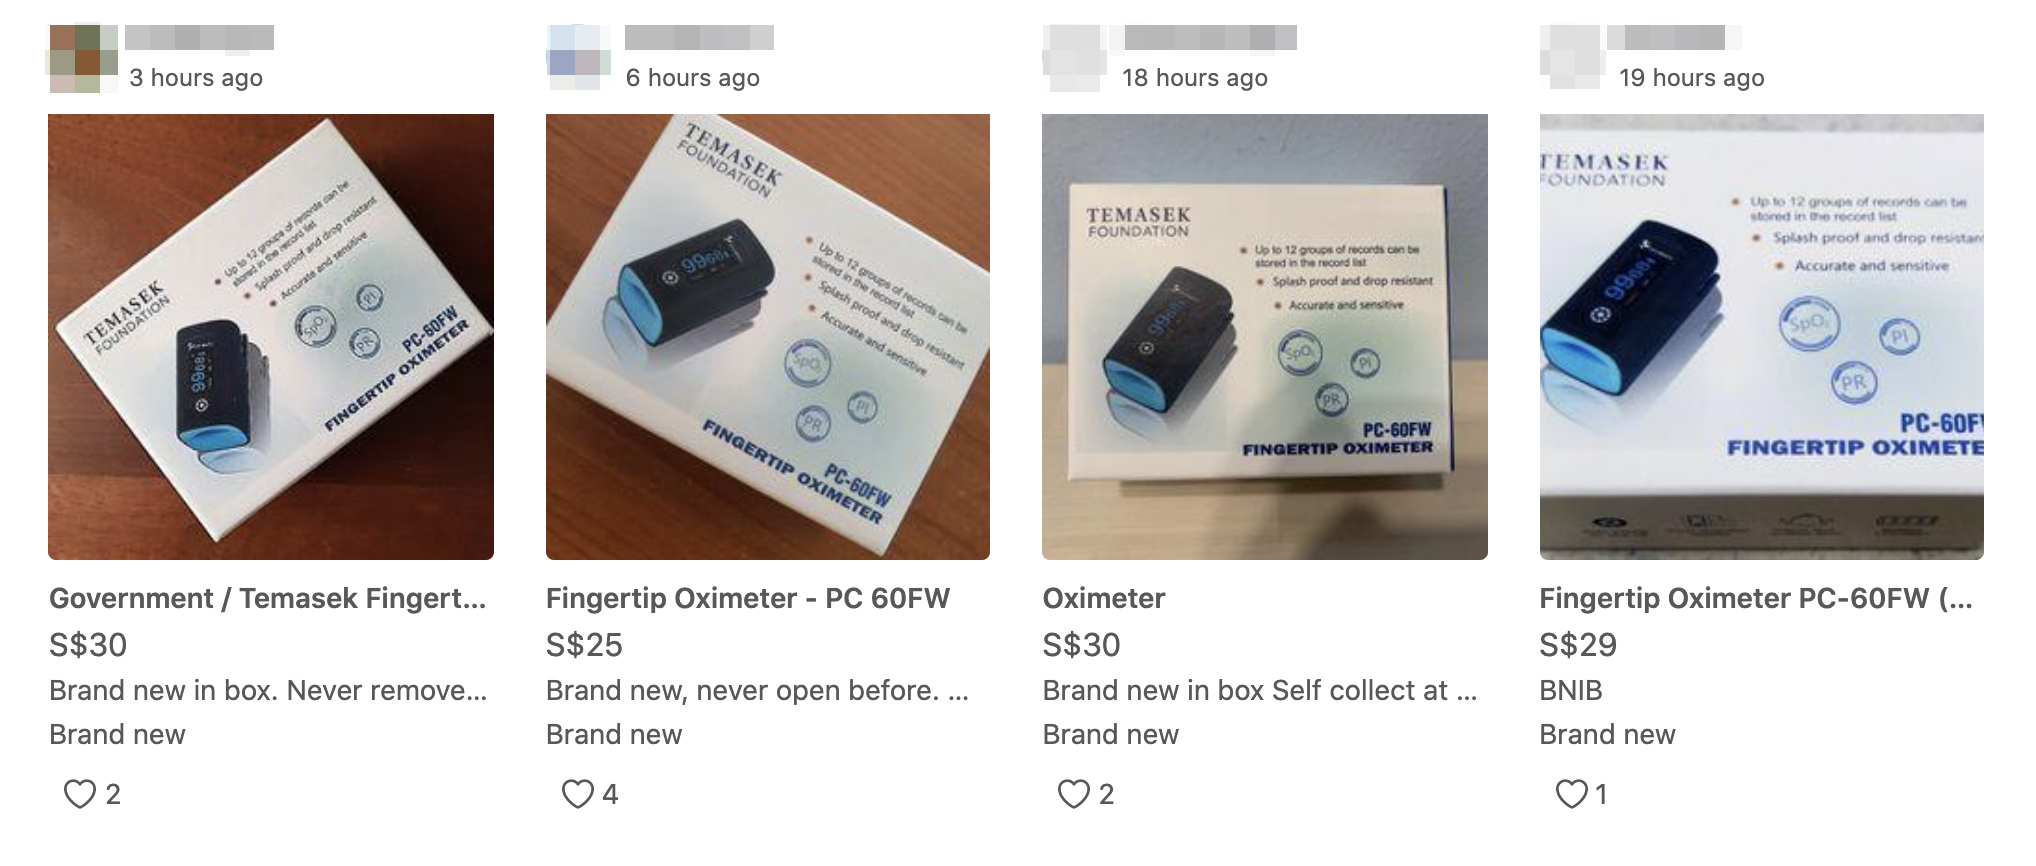Open the listing titled Oximeter

(1104, 598)
